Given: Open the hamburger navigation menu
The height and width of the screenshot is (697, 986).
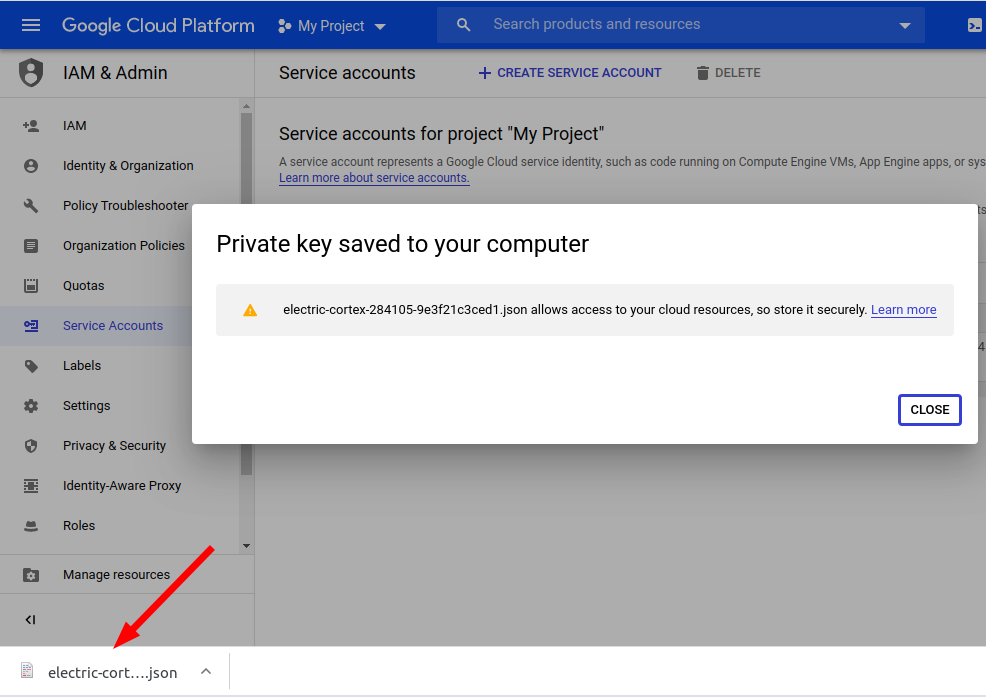Looking at the screenshot, I should [x=31, y=25].
